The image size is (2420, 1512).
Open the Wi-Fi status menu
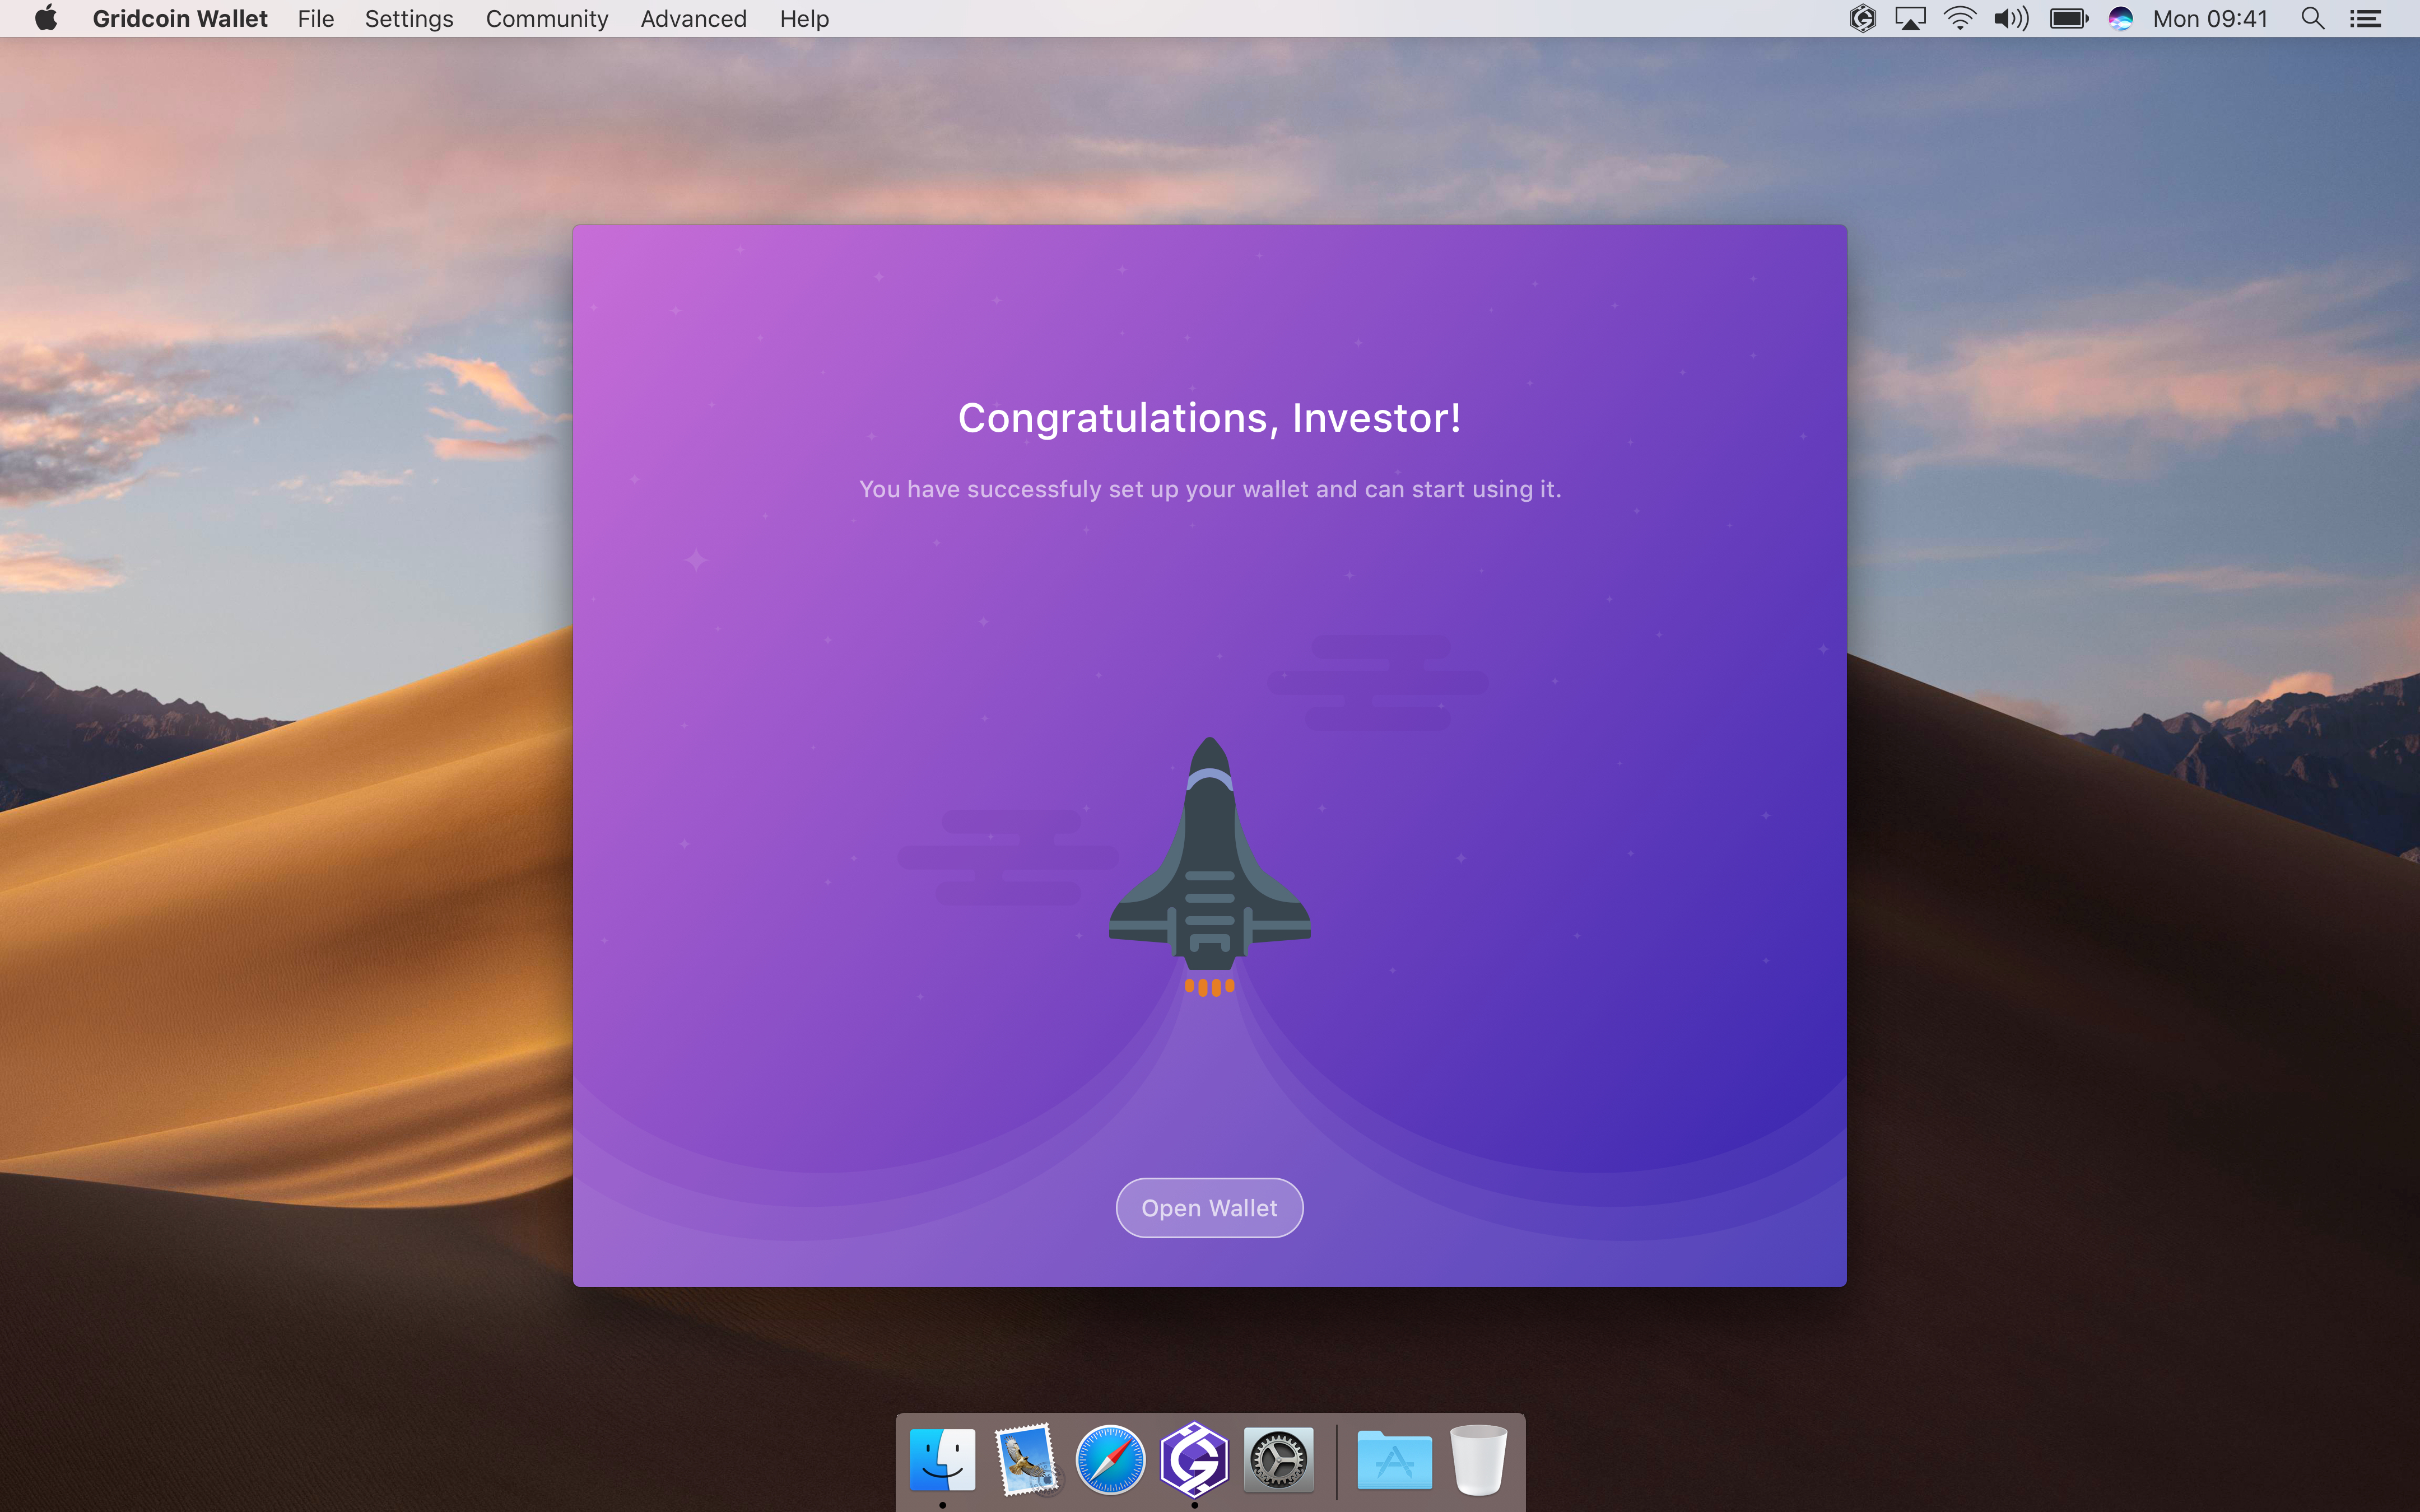click(x=1960, y=18)
